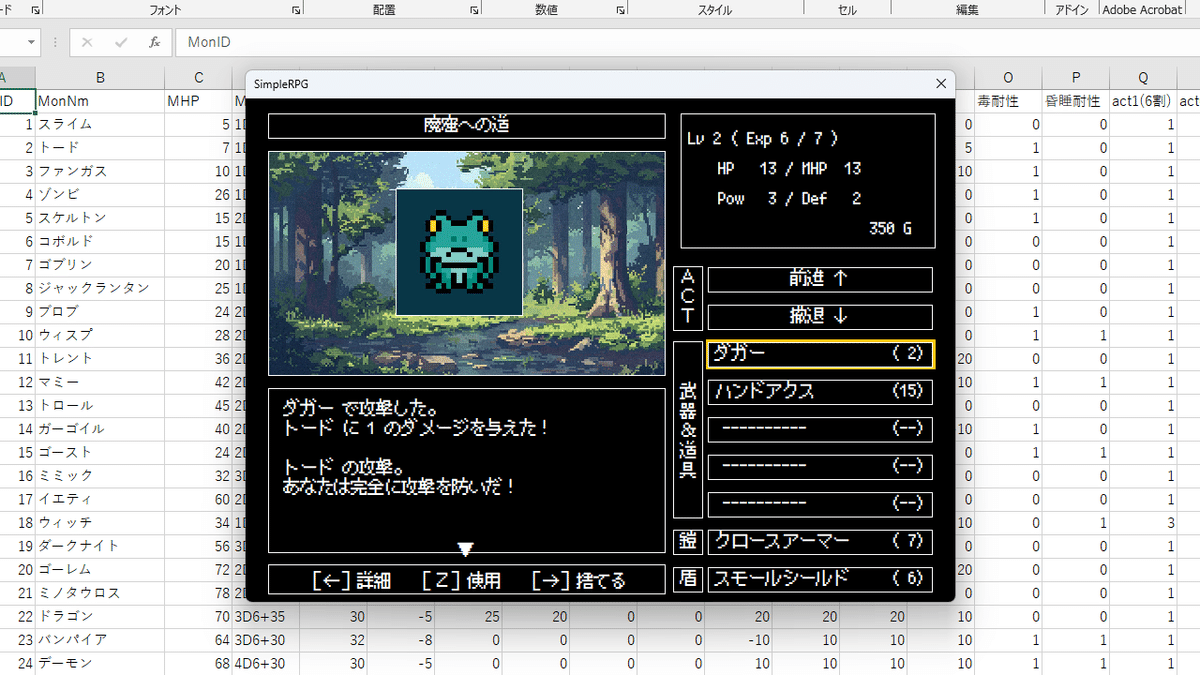Select the MonNm header cell
The width and height of the screenshot is (1200, 675).
(100, 101)
